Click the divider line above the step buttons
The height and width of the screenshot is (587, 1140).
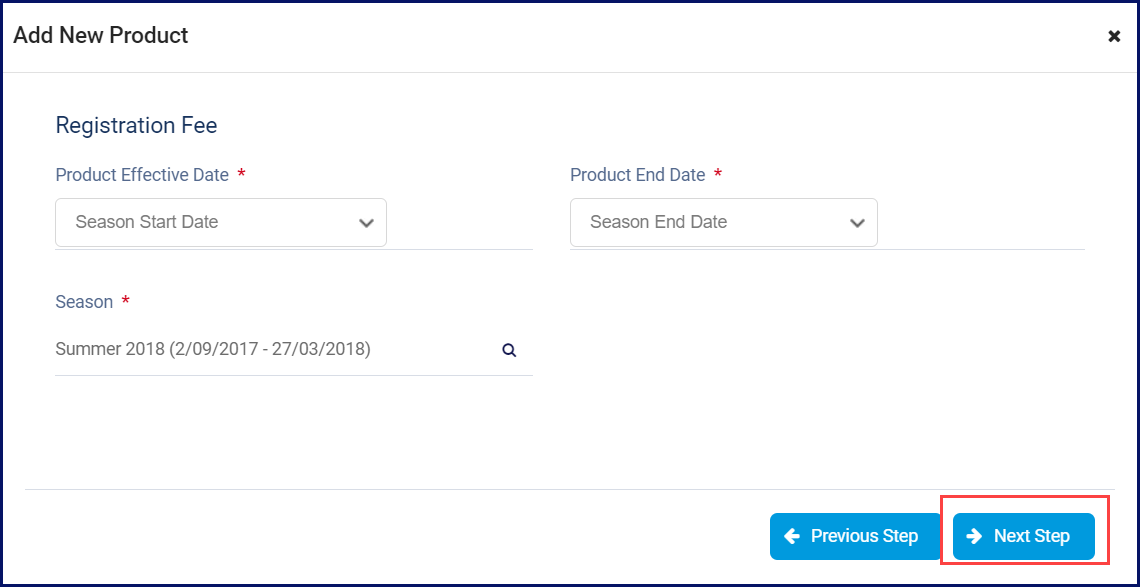(569, 490)
